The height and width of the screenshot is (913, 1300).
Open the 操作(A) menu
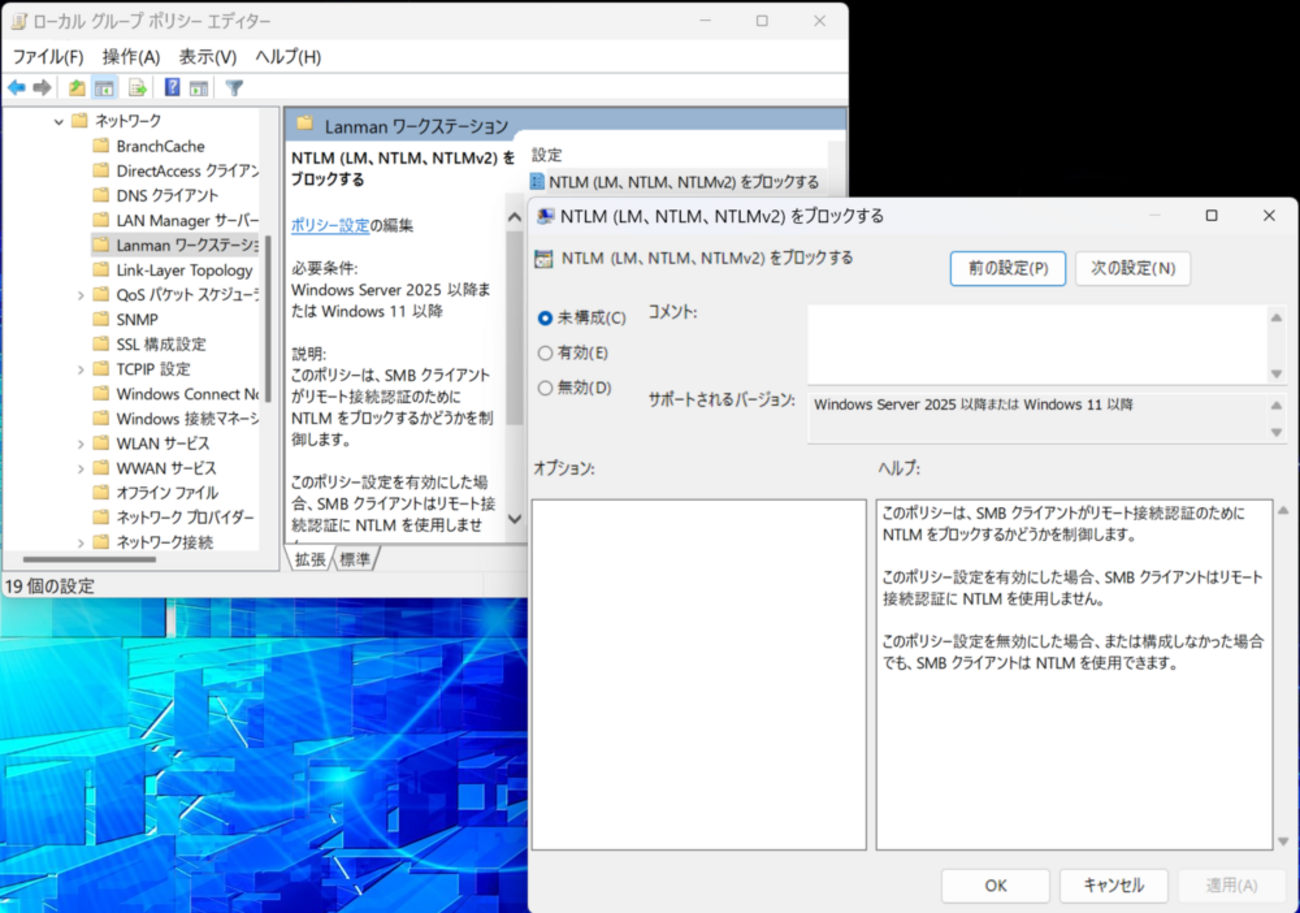coord(131,57)
